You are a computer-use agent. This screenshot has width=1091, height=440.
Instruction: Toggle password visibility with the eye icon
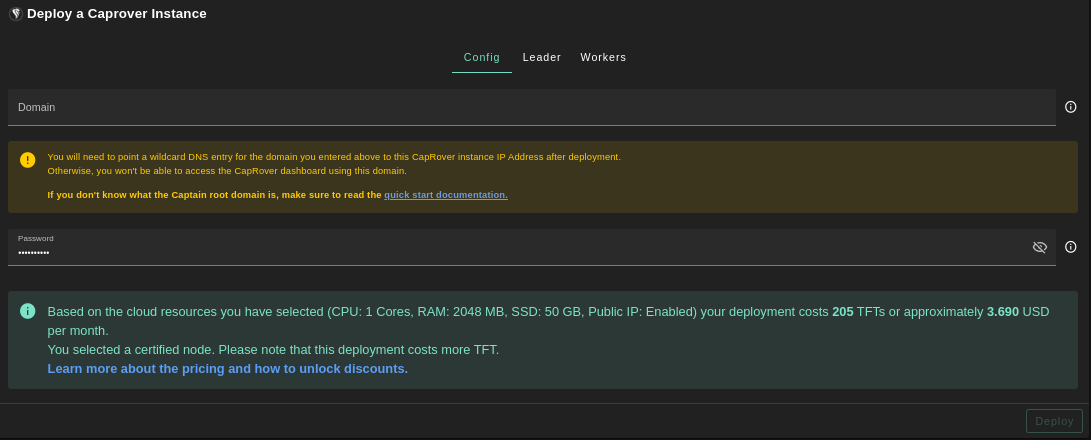(1039, 247)
